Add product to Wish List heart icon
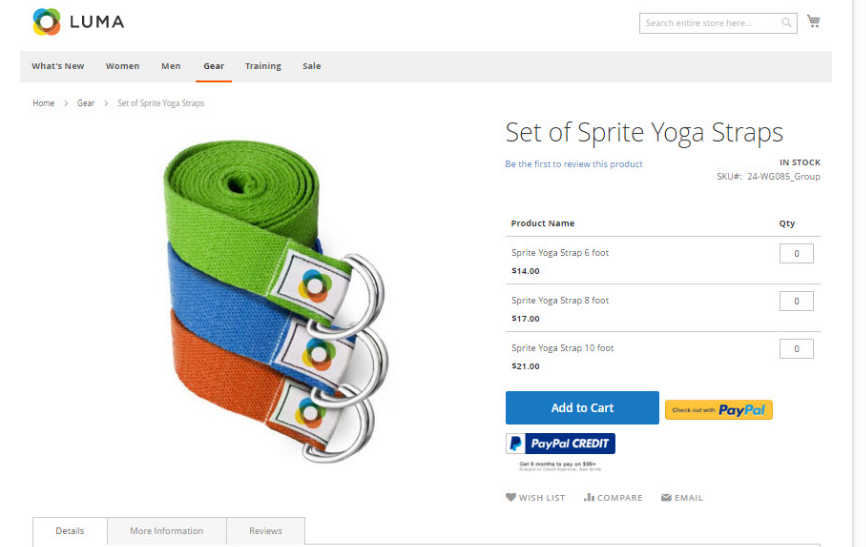 coord(511,497)
